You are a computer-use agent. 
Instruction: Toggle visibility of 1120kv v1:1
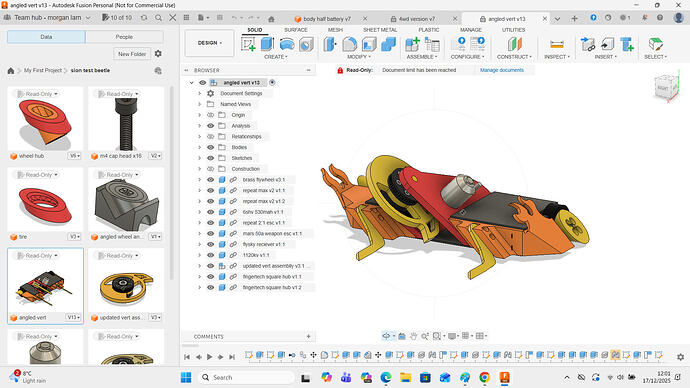point(210,255)
